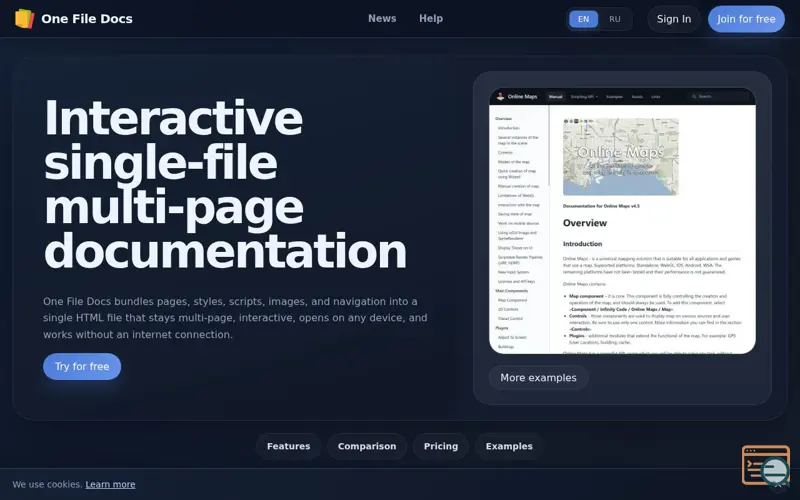This screenshot has height=500, width=800.
Task: Click the 'Interactive single-file multi-page documentation' heading
Action: coord(225,184)
